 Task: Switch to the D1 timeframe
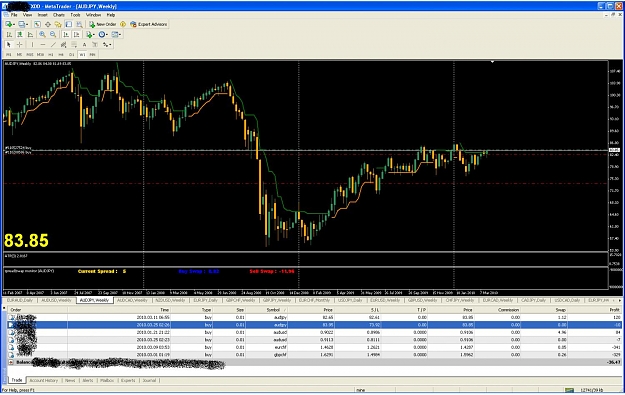click(72, 55)
